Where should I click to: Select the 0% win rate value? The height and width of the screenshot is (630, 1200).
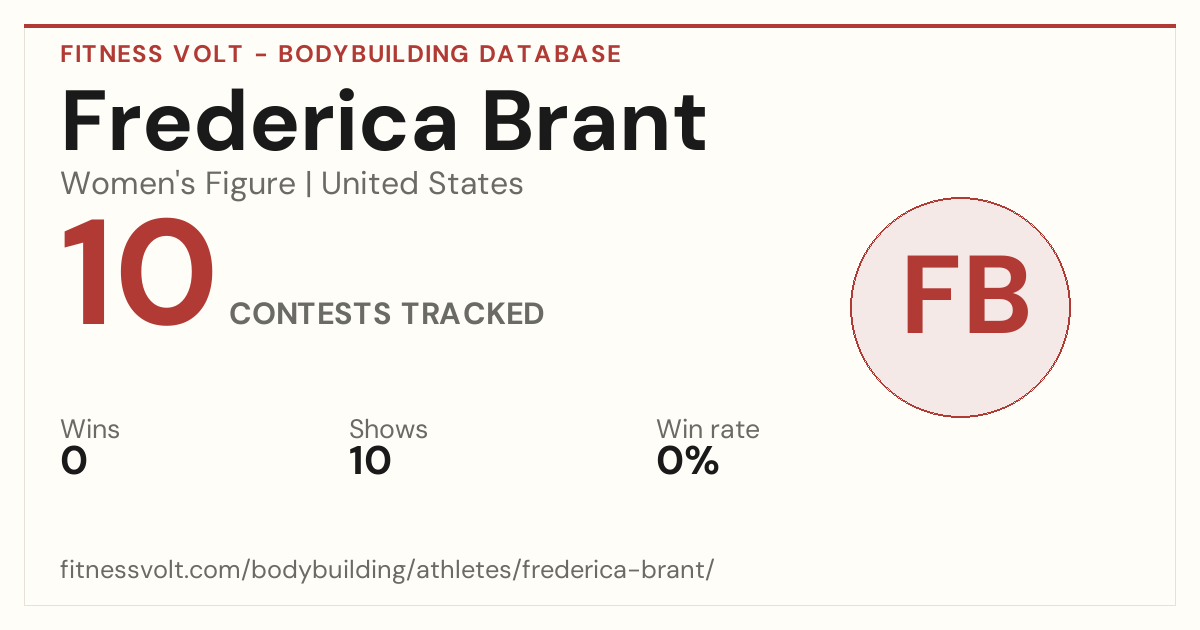[x=688, y=461]
